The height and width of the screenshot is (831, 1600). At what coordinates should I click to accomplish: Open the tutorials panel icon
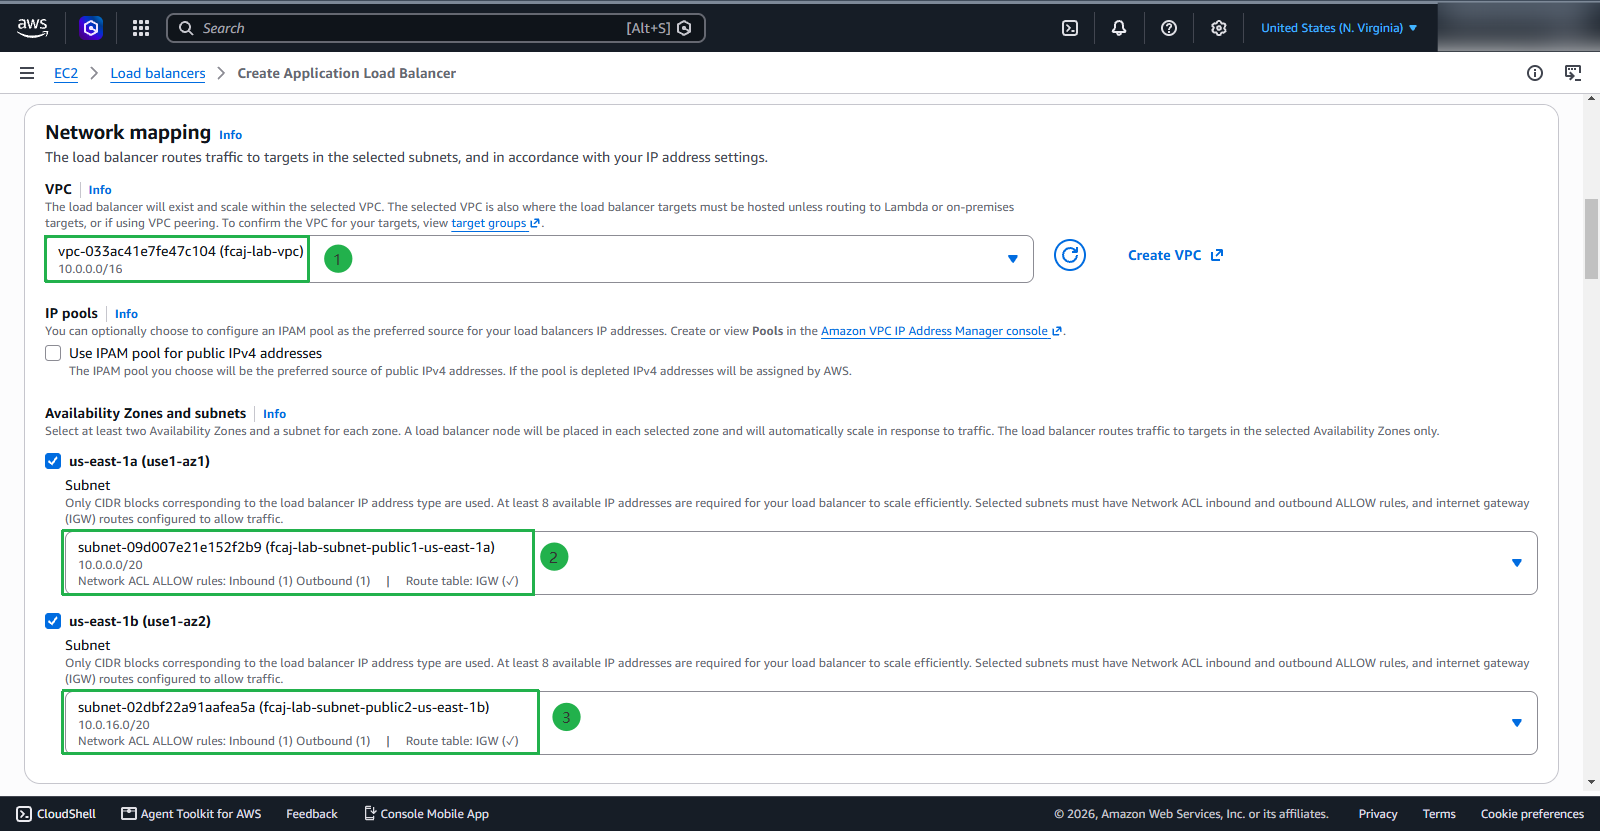coord(1573,73)
